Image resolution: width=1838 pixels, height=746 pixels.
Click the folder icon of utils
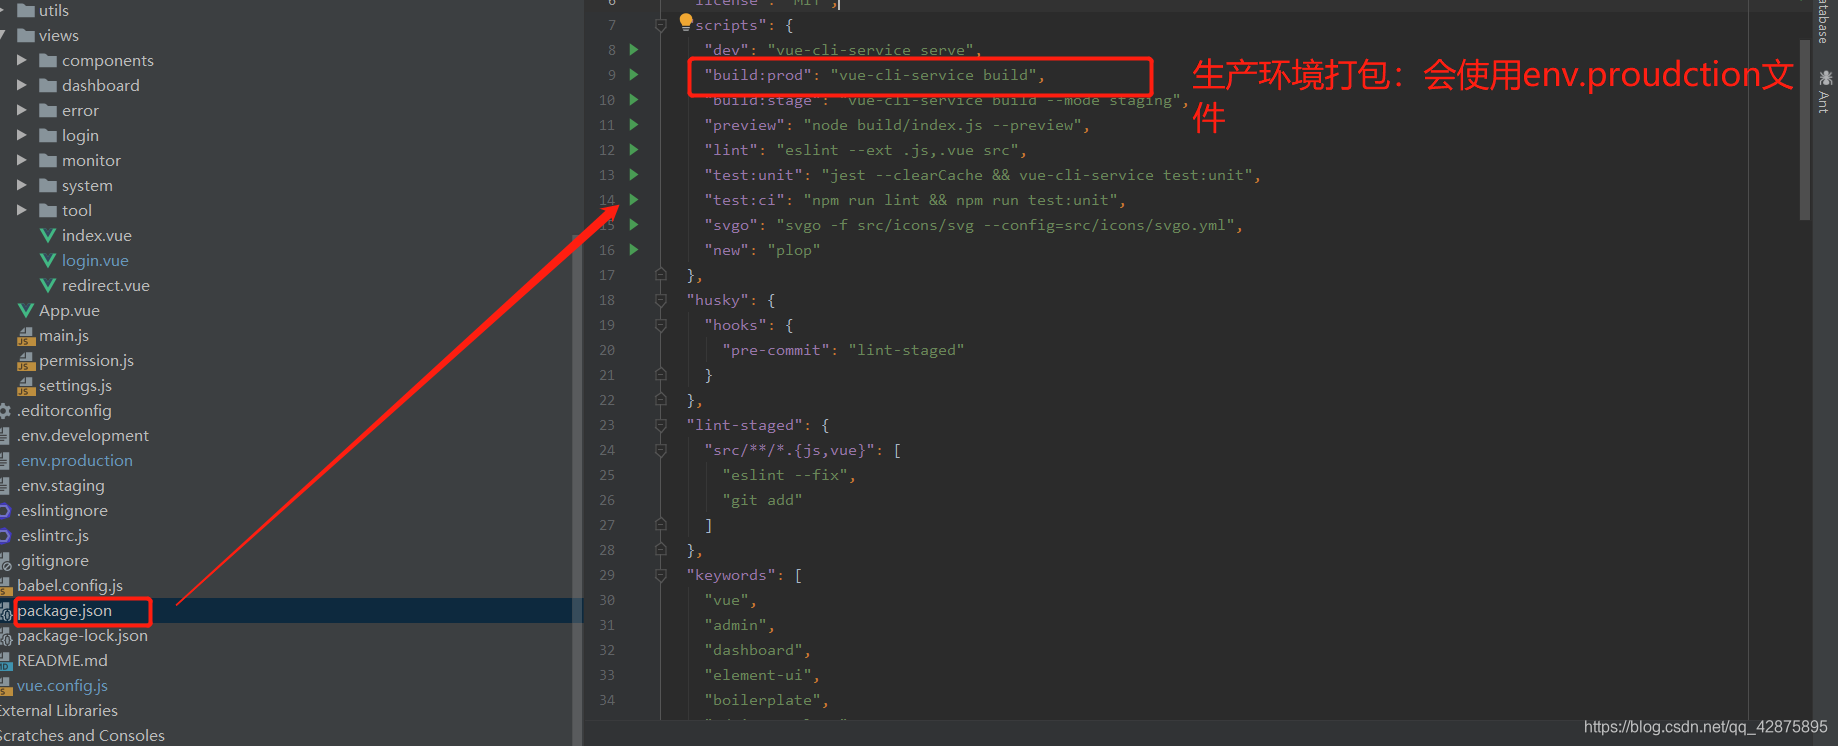26,10
